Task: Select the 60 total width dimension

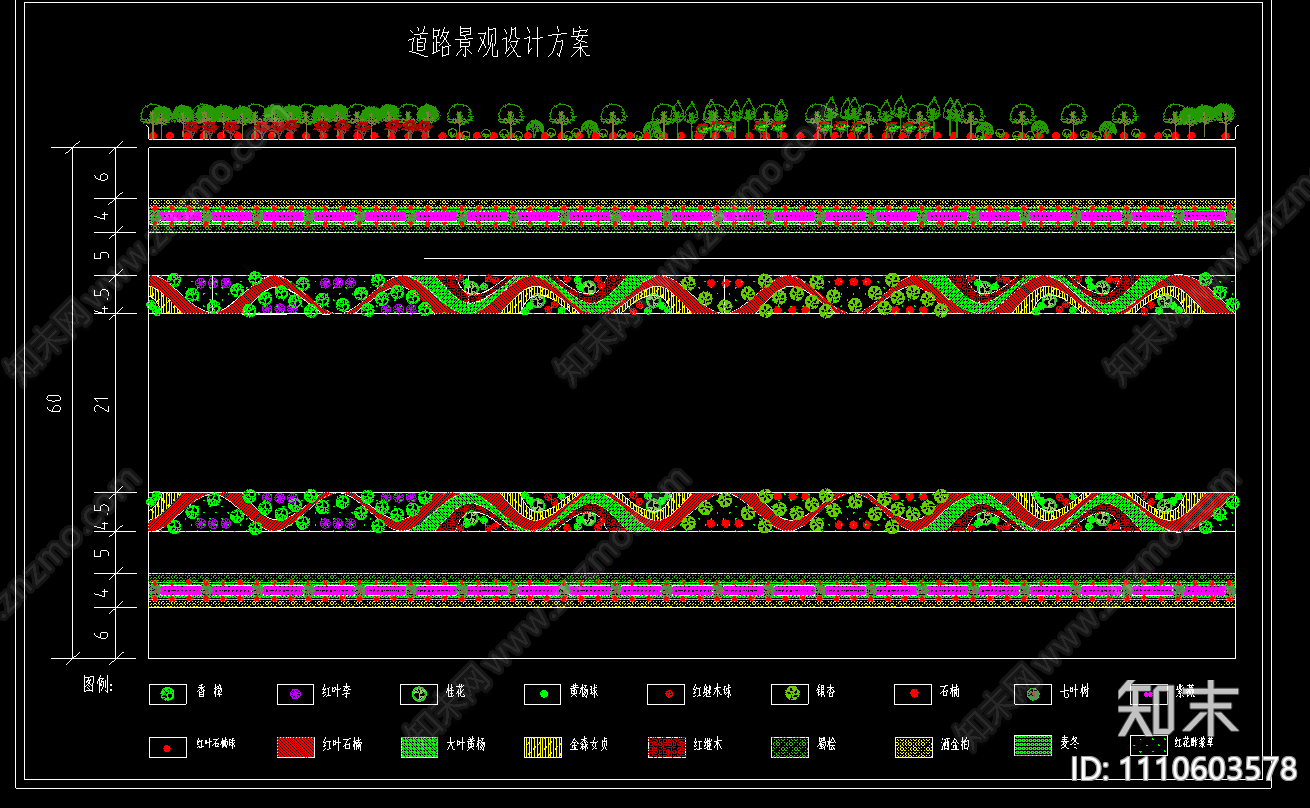Action: click(x=56, y=403)
